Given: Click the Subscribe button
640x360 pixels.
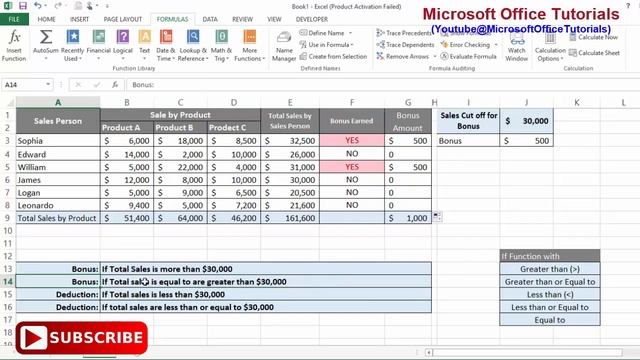Looking at the screenshot, I should [x=82, y=338].
